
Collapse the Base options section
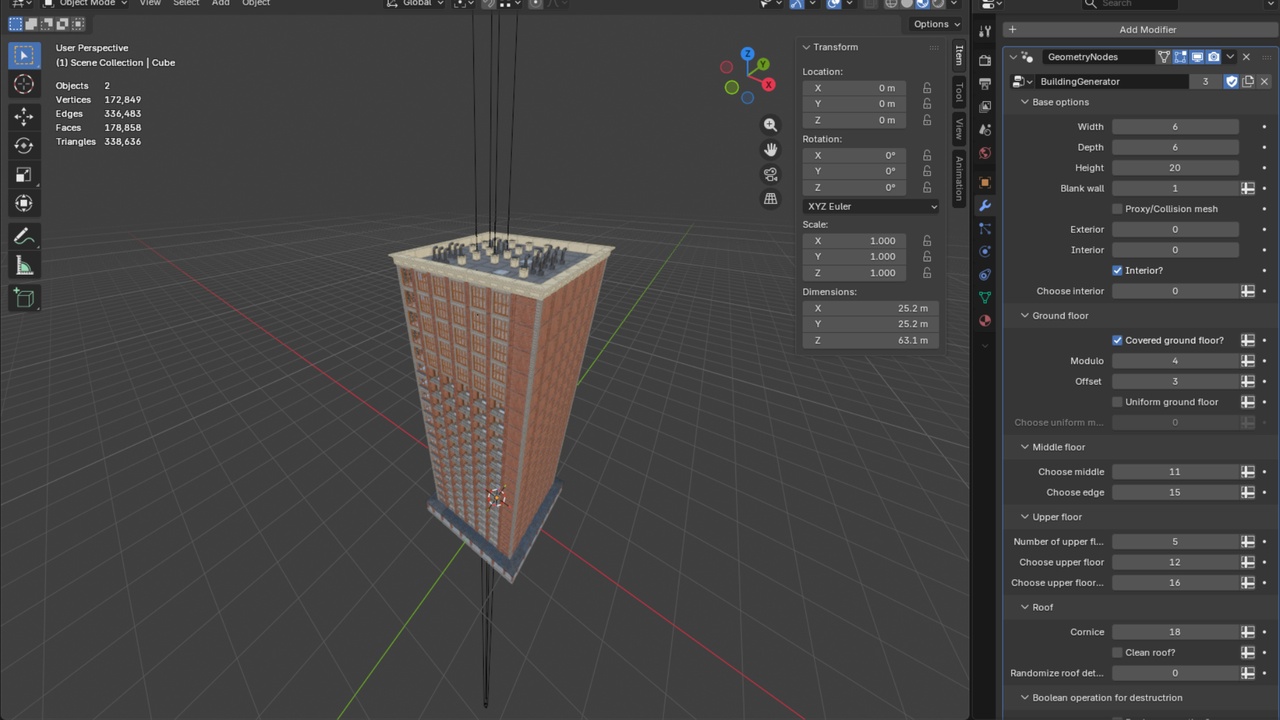coord(1024,102)
